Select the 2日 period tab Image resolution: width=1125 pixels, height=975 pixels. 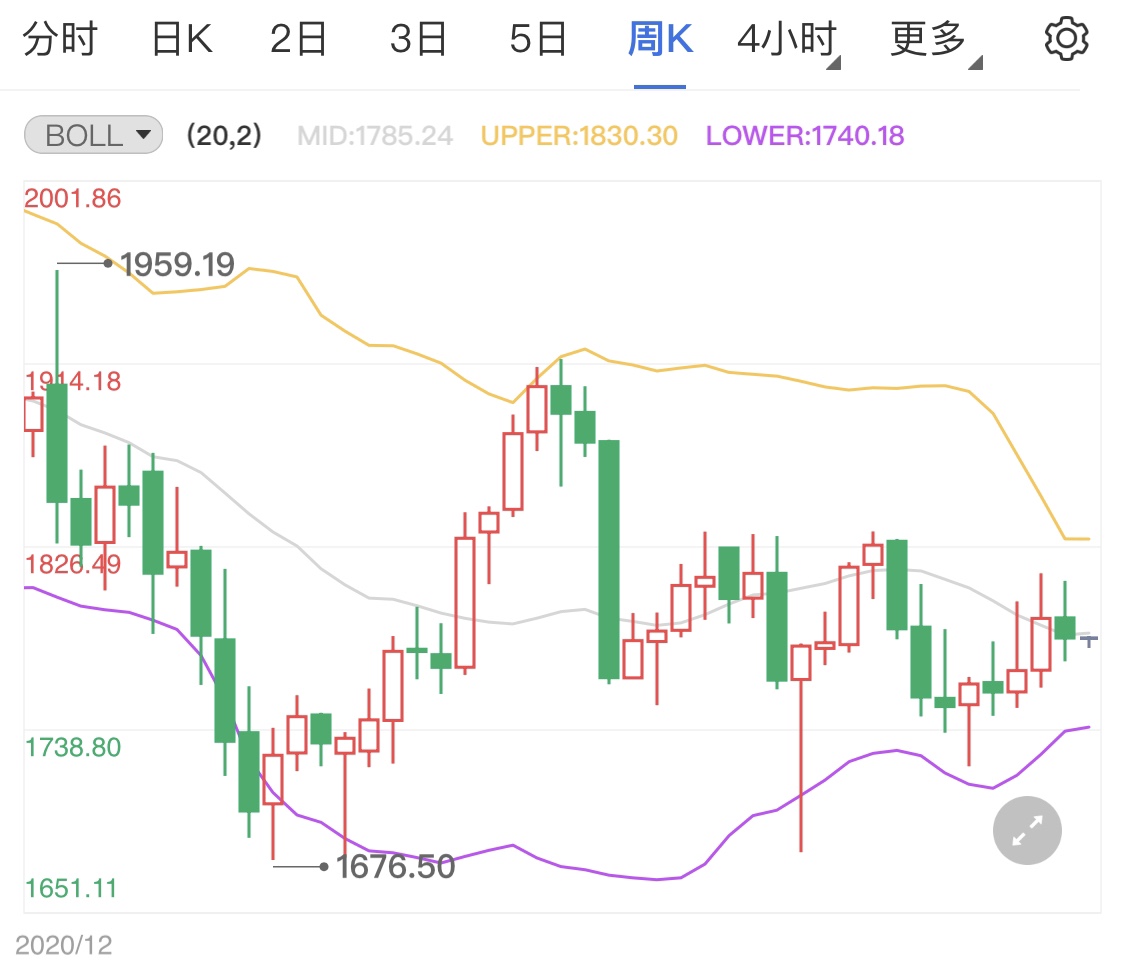pos(298,39)
